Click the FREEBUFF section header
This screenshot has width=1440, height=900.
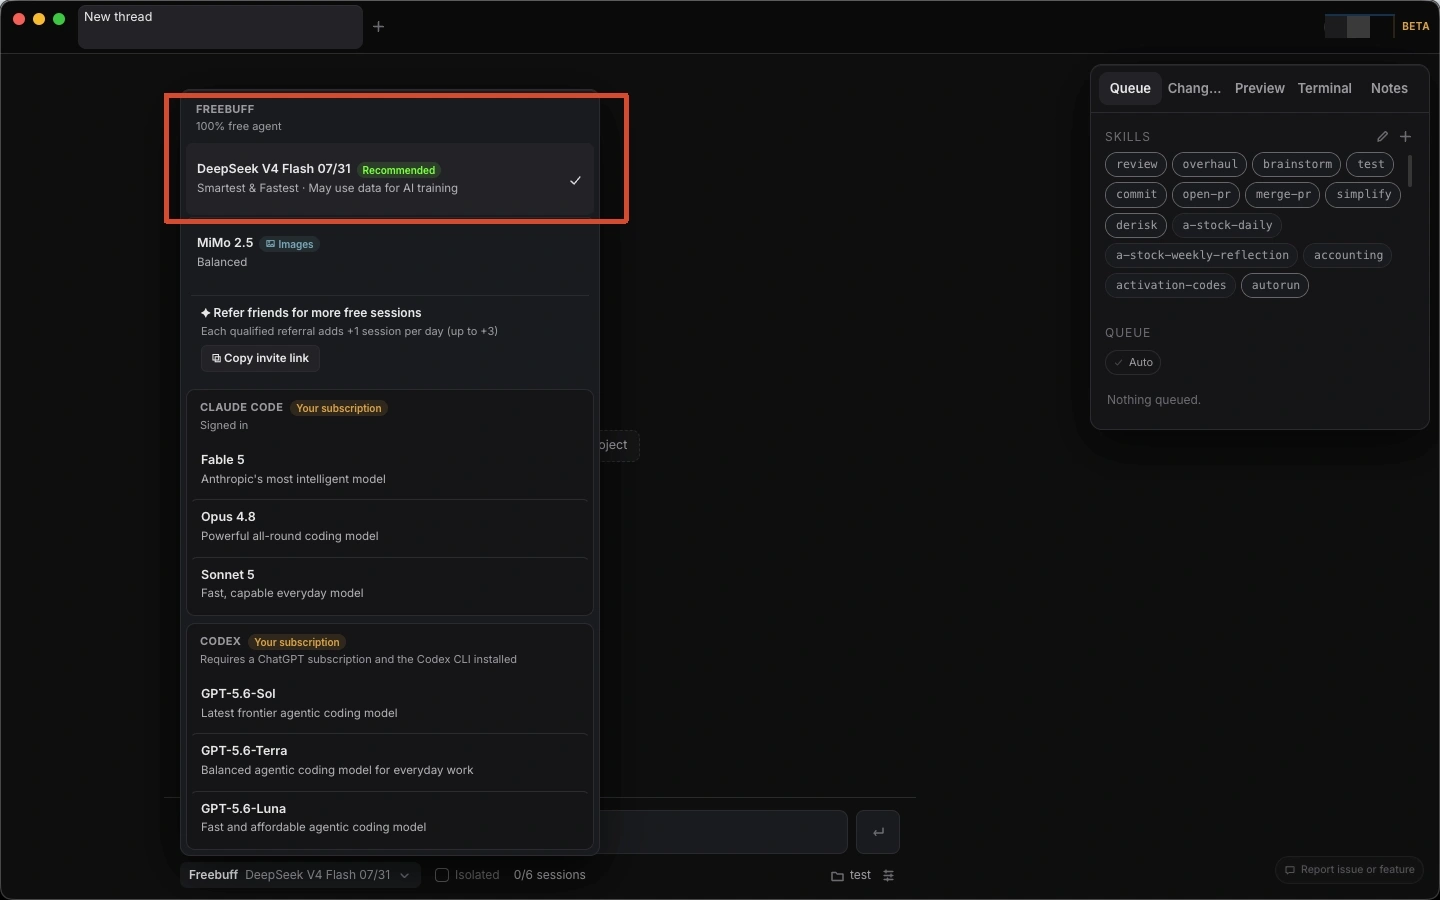click(225, 109)
